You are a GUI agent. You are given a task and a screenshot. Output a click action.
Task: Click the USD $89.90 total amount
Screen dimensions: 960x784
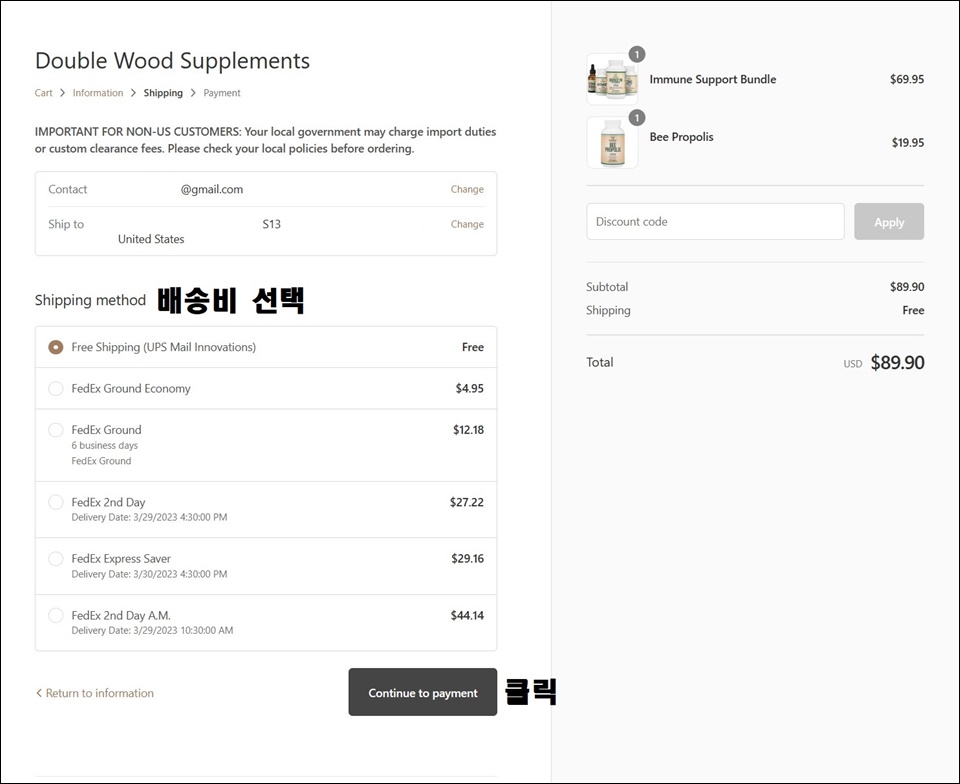point(884,362)
